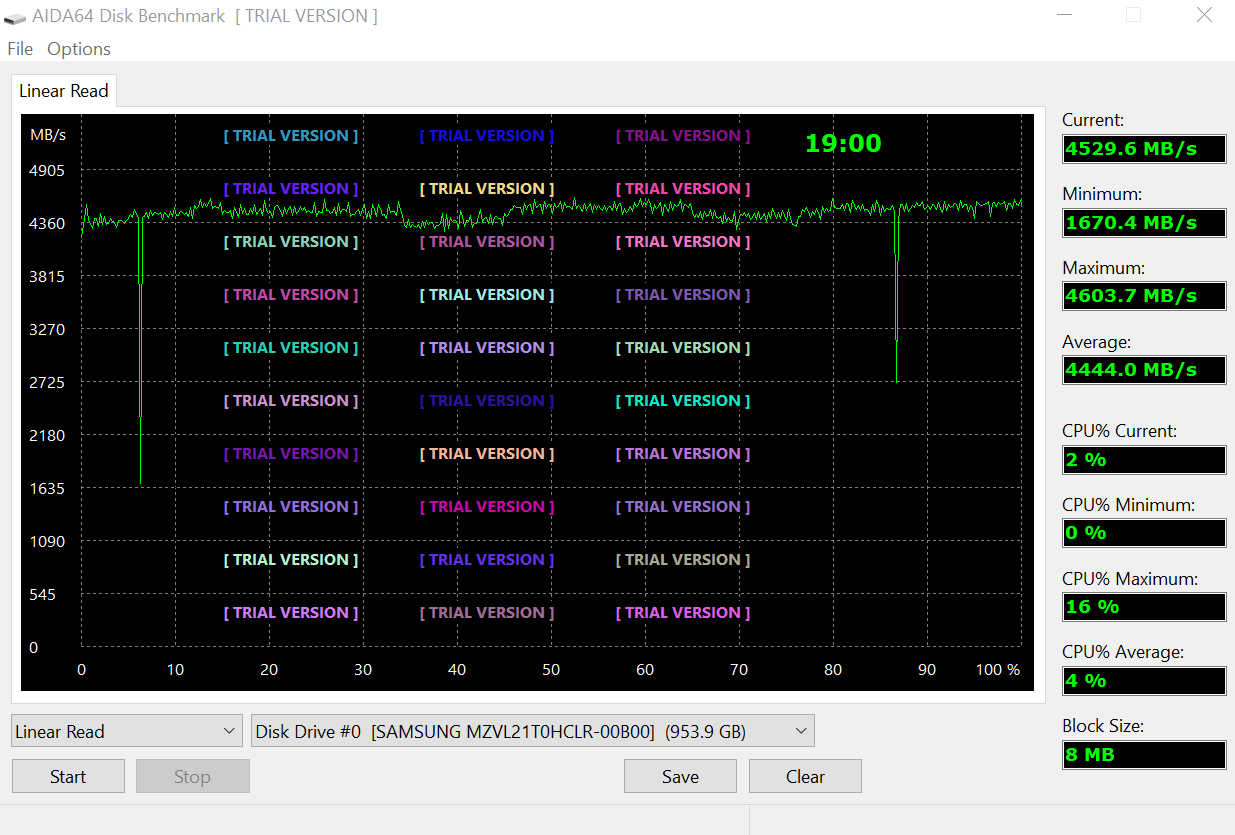The width and height of the screenshot is (1235, 835).
Task: Open the File menu
Action: tap(20, 49)
